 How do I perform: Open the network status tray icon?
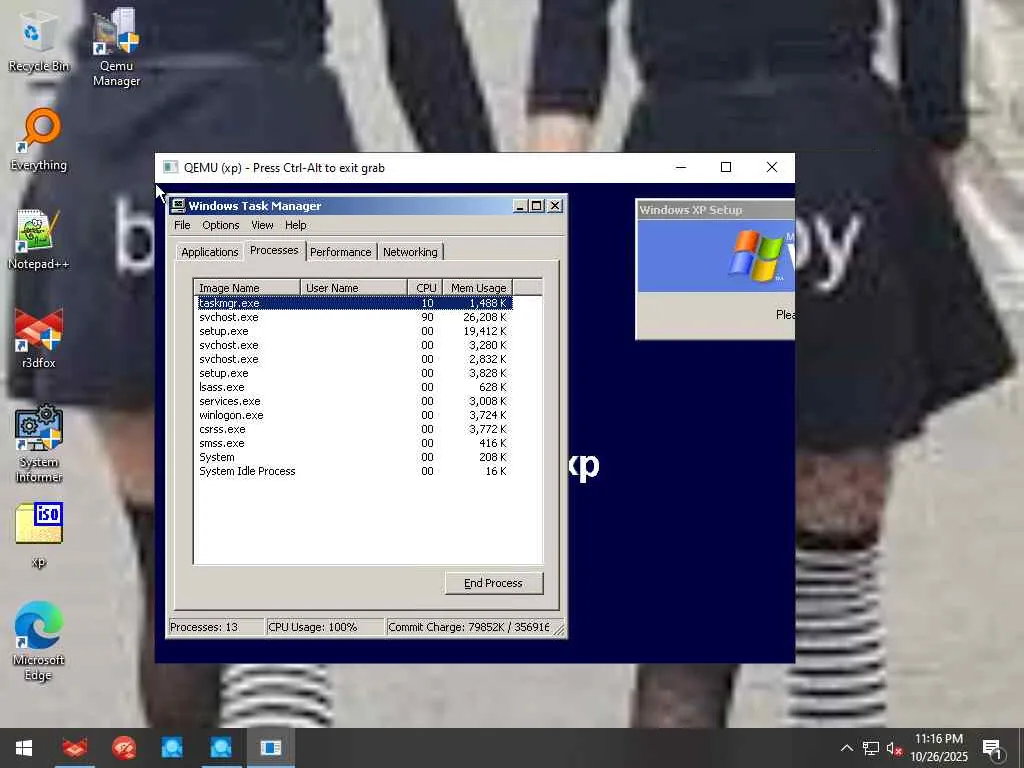[x=871, y=748]
